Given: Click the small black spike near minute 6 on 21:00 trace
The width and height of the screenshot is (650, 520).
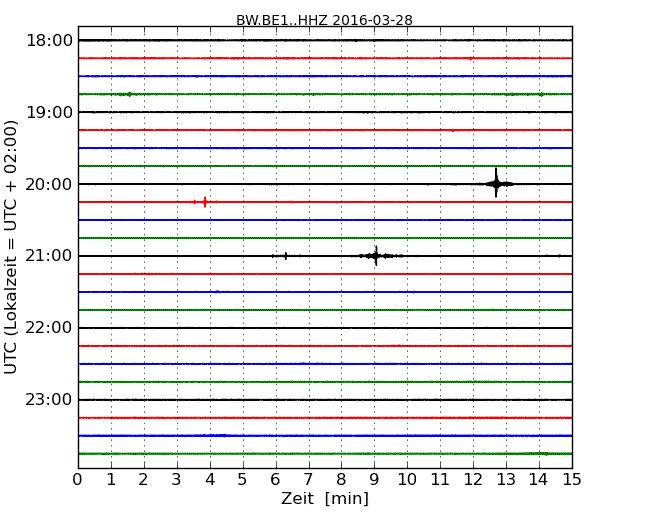Looking at the screenshot, I should coord(286,256).
